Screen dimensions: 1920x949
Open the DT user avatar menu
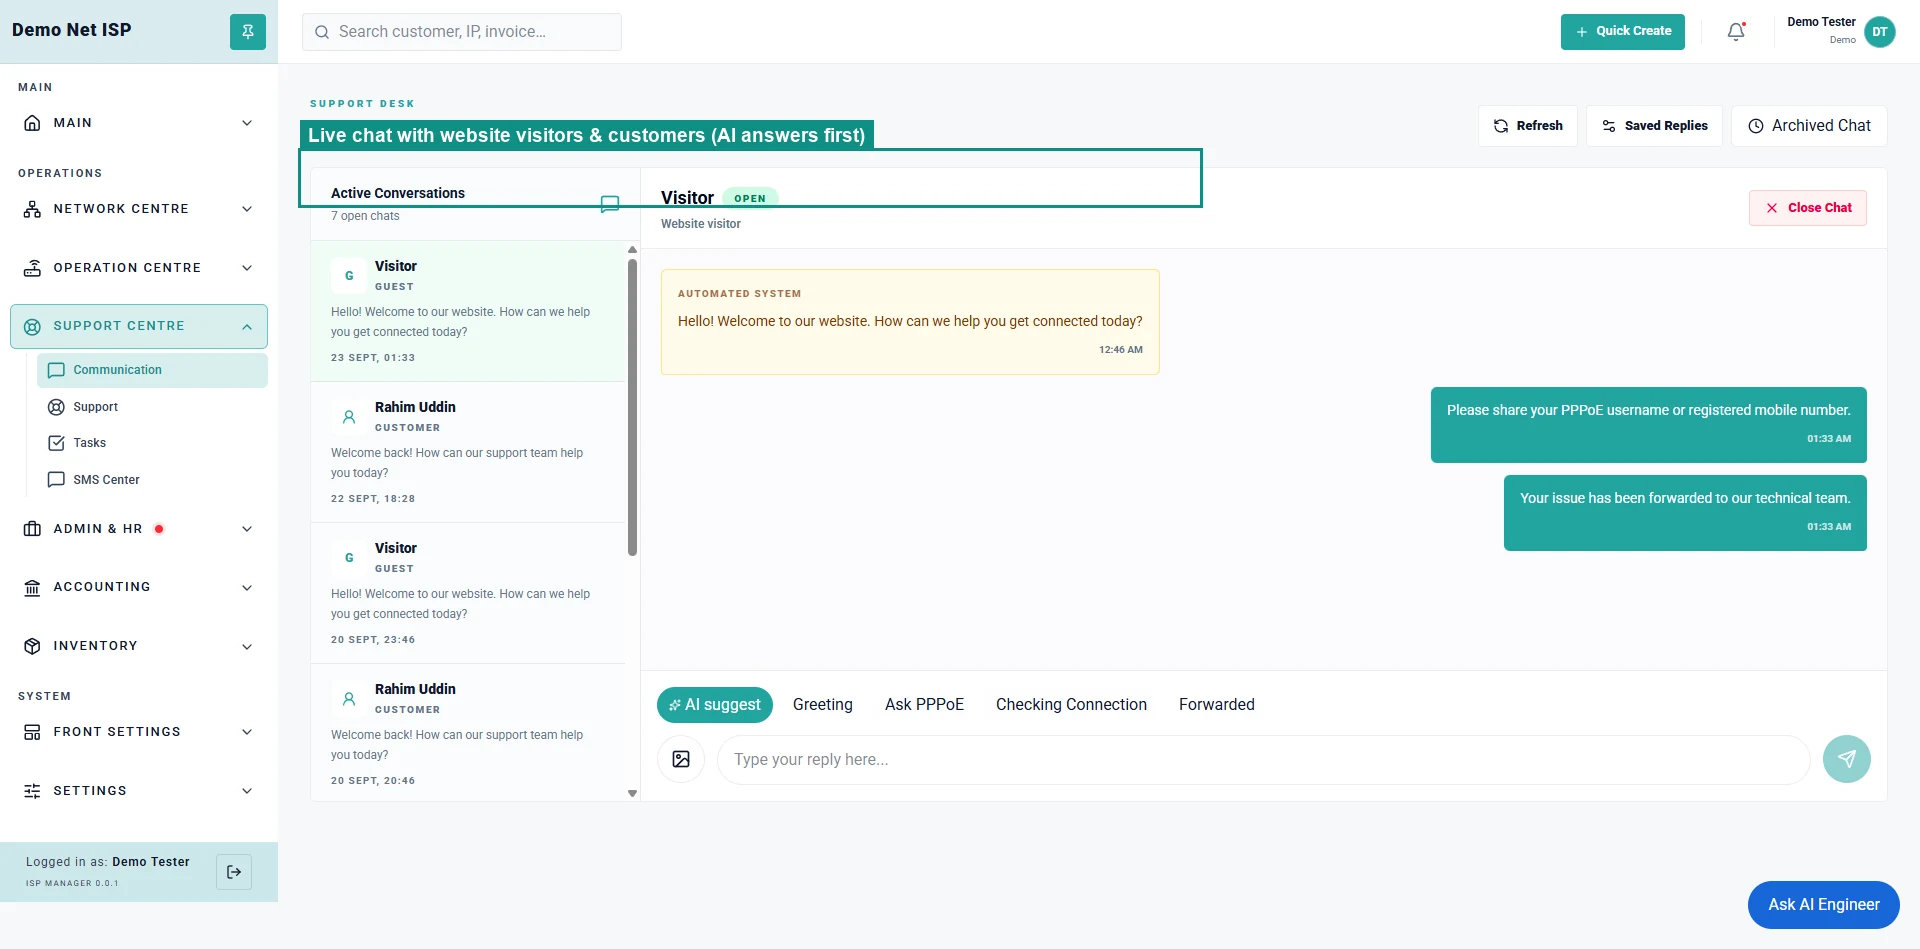(1880, 32)
